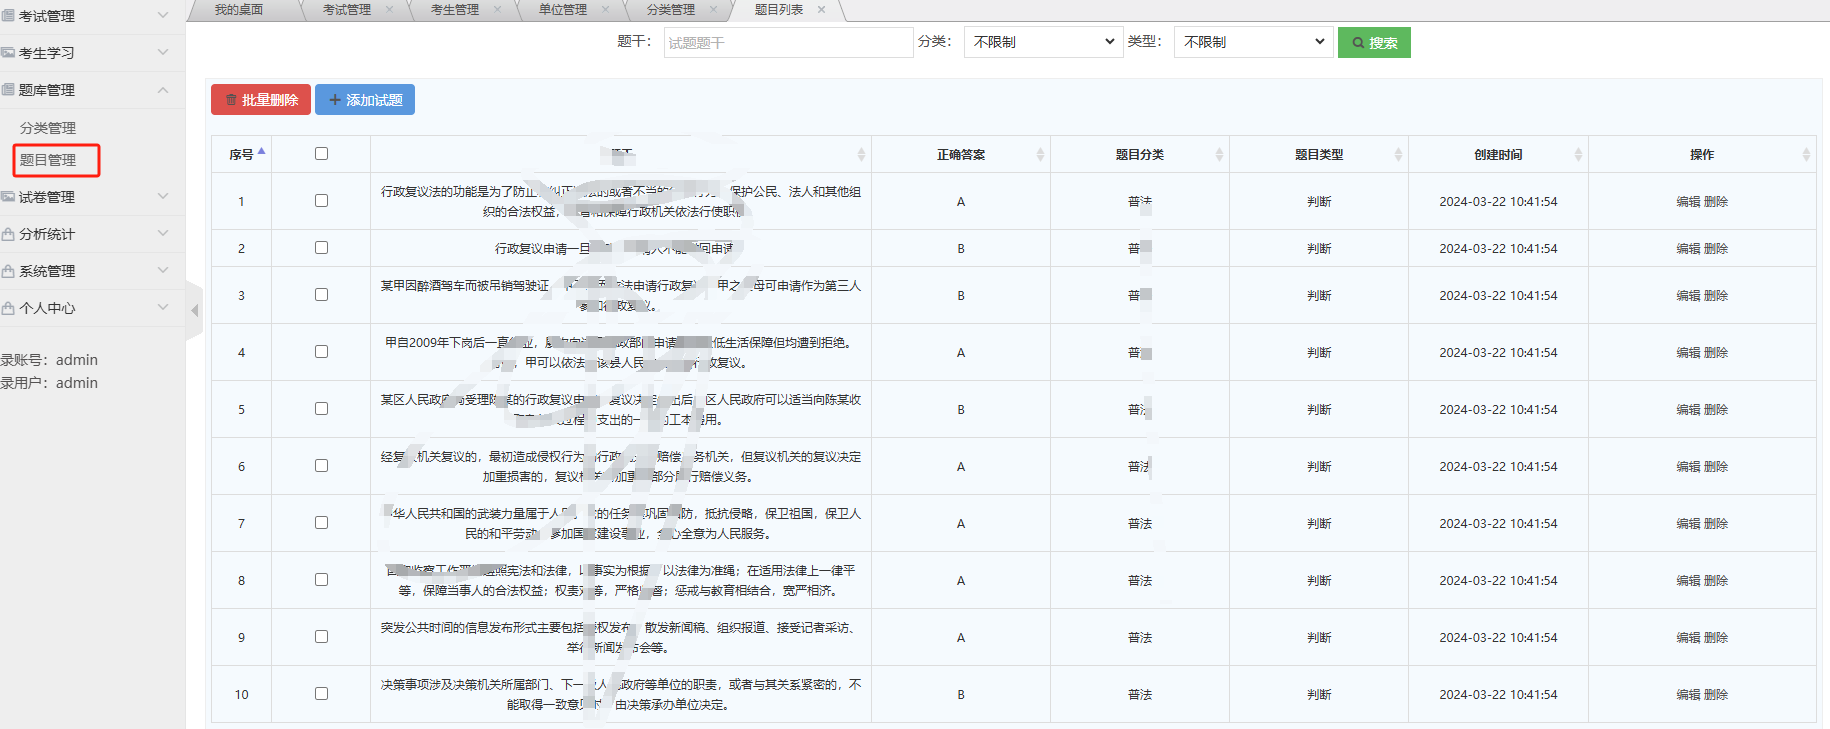Close the 考试管理 tab with its x icon

tap(389, 10)
